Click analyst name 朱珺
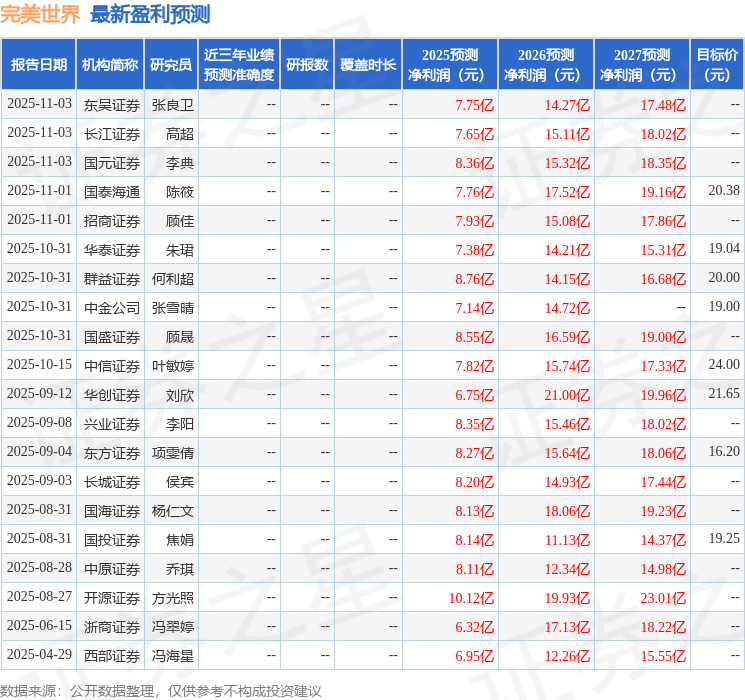Viewport: 745px width, 700px height. (x=180, y=250)
